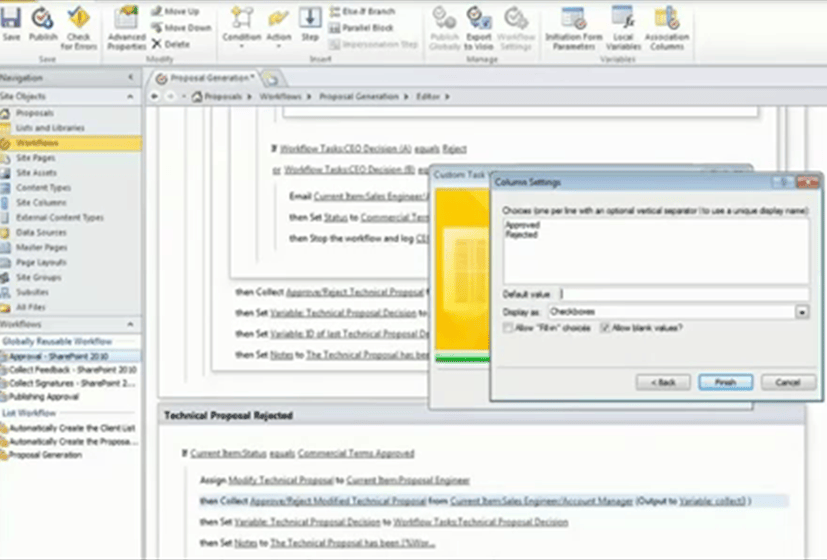Run Check for Errors

tap(79, 27)
